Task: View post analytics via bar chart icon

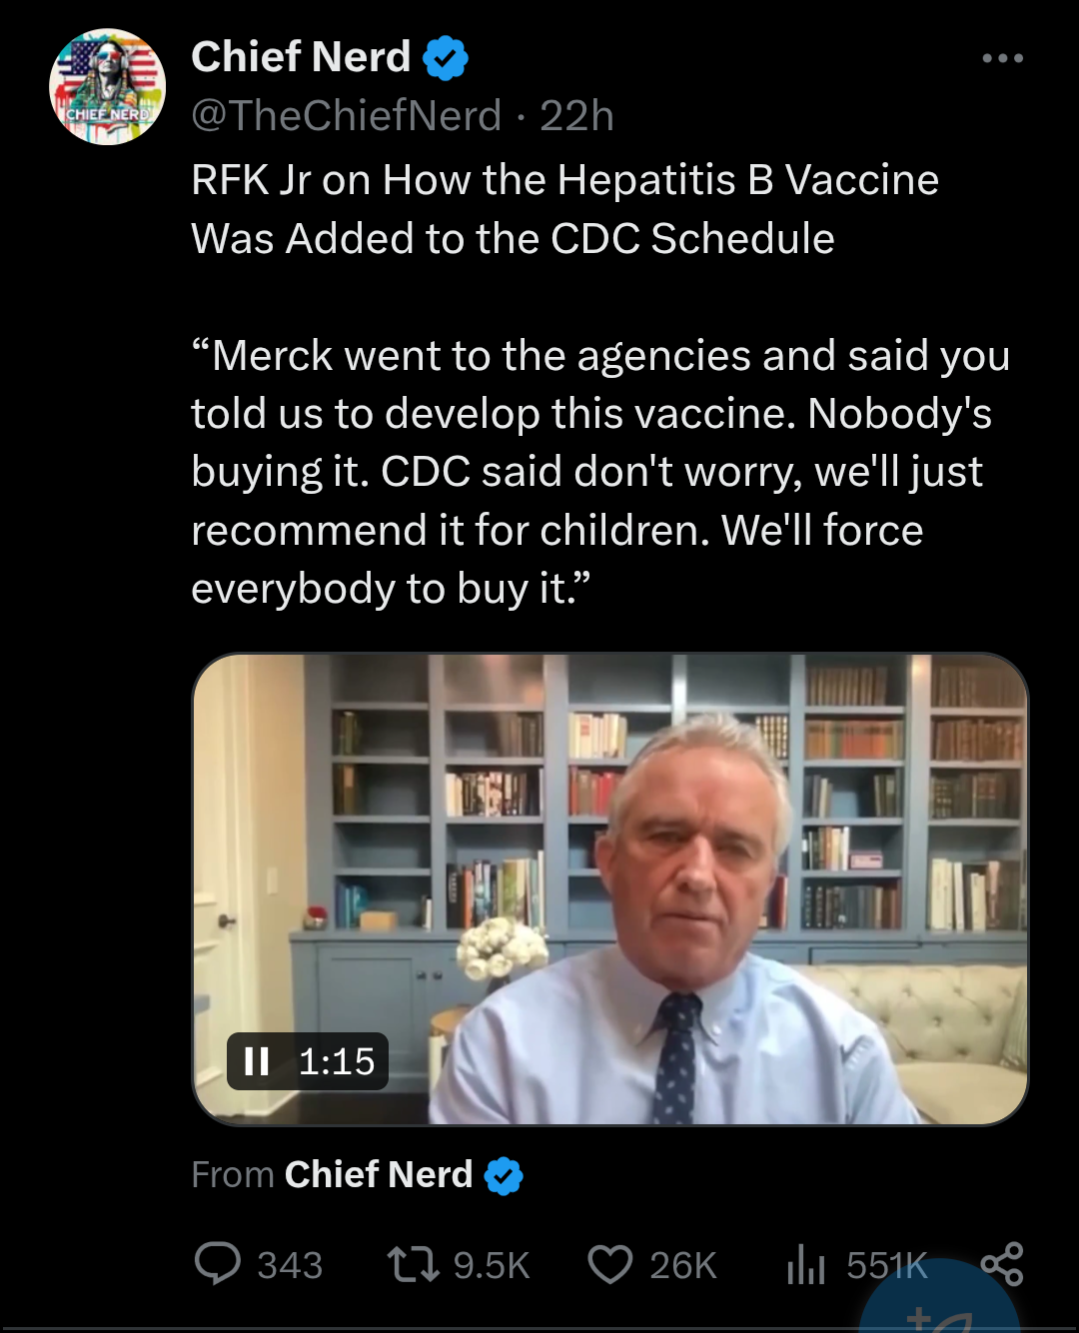Action: [x=805, y=1266]
